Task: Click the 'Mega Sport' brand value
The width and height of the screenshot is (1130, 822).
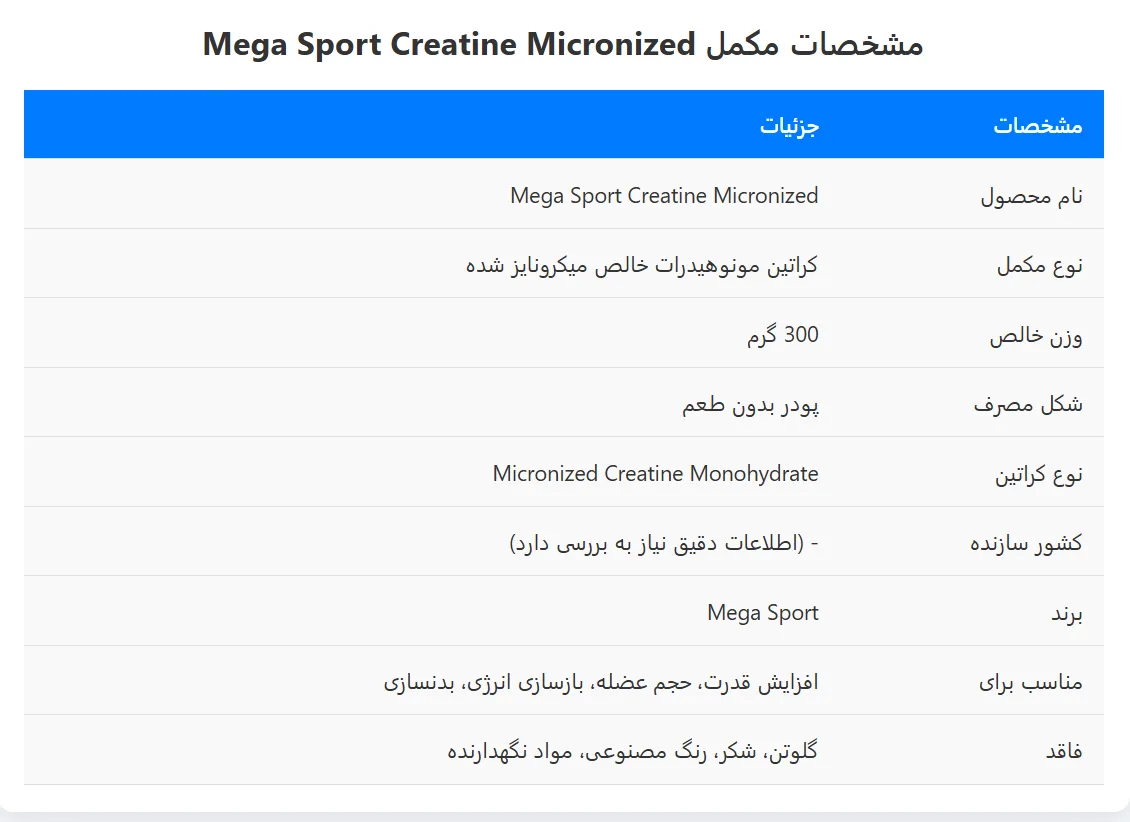Action: click(762, 612)
